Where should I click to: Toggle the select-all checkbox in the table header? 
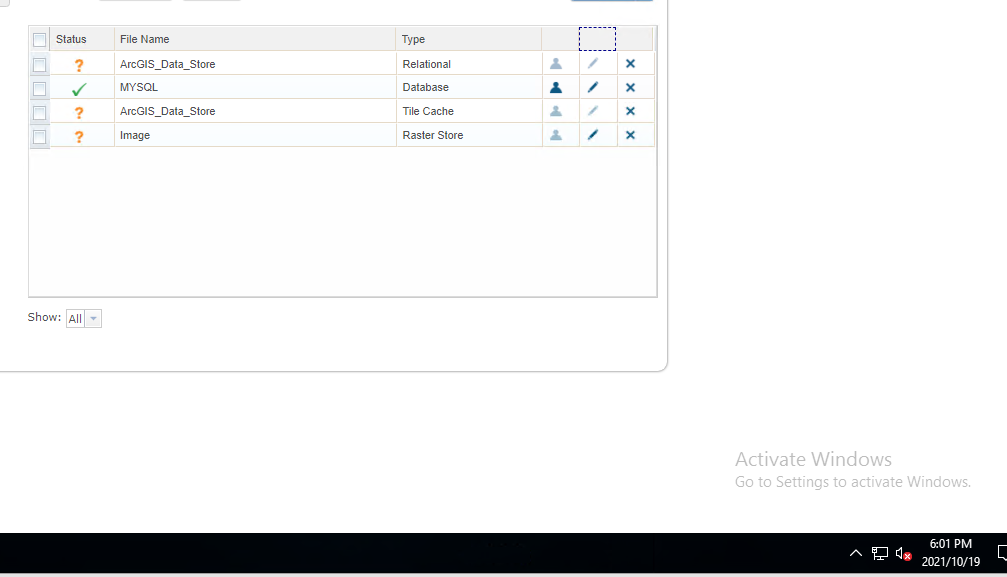39,39
